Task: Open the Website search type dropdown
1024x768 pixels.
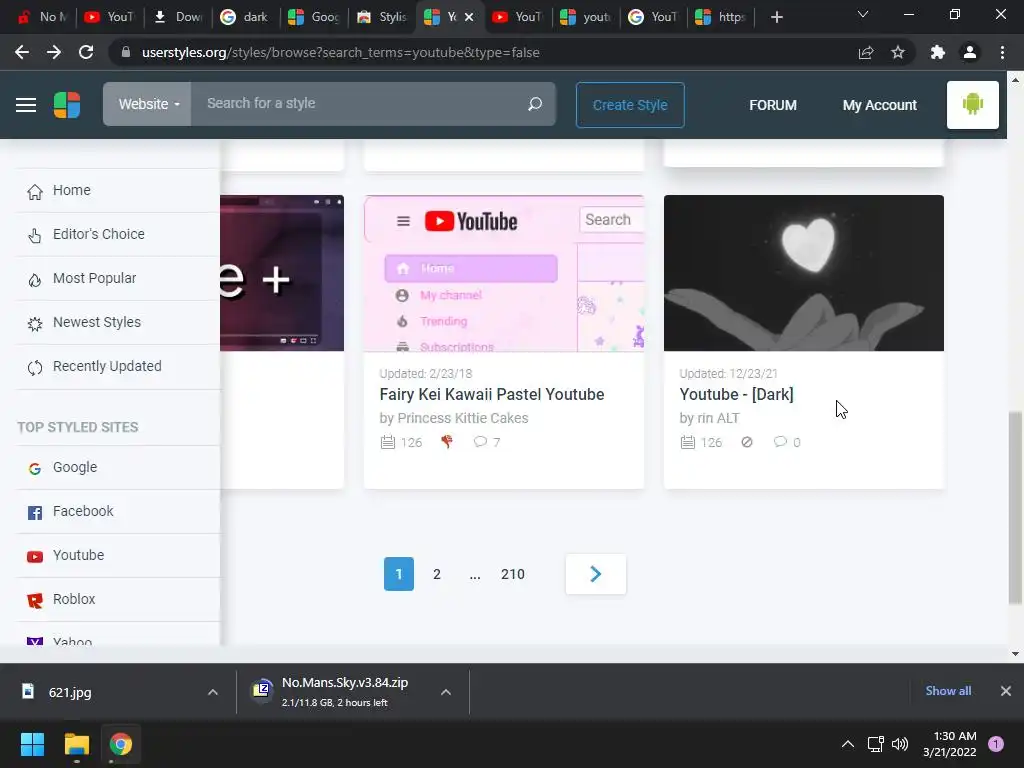Action: coord(148,104)
